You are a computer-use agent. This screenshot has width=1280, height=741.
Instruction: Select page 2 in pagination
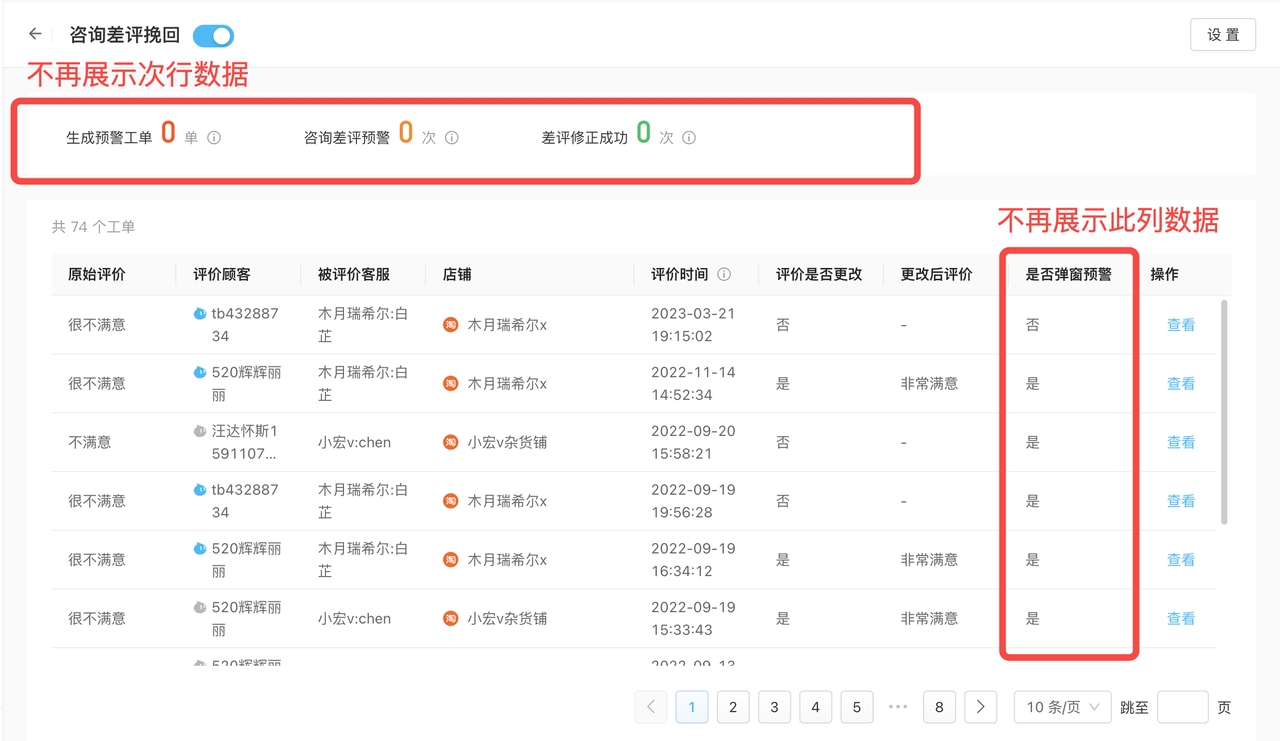733,707
